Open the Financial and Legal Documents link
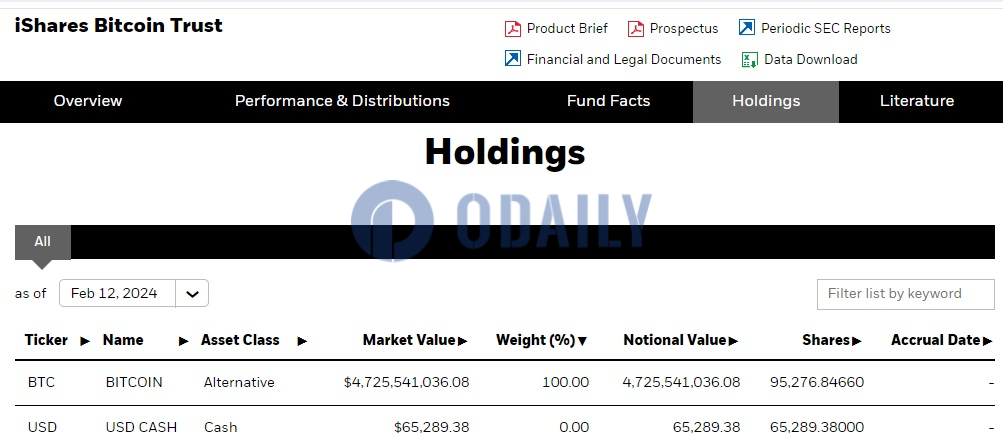Viewport: 1003px width, 444px height. 624,59
